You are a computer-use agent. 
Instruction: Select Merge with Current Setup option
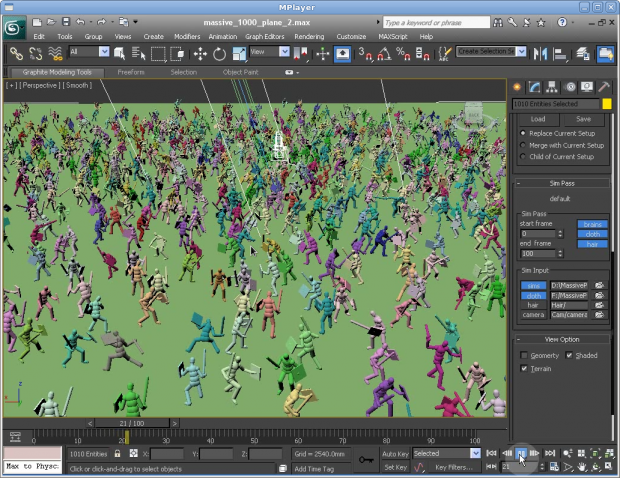coord(523,145)
